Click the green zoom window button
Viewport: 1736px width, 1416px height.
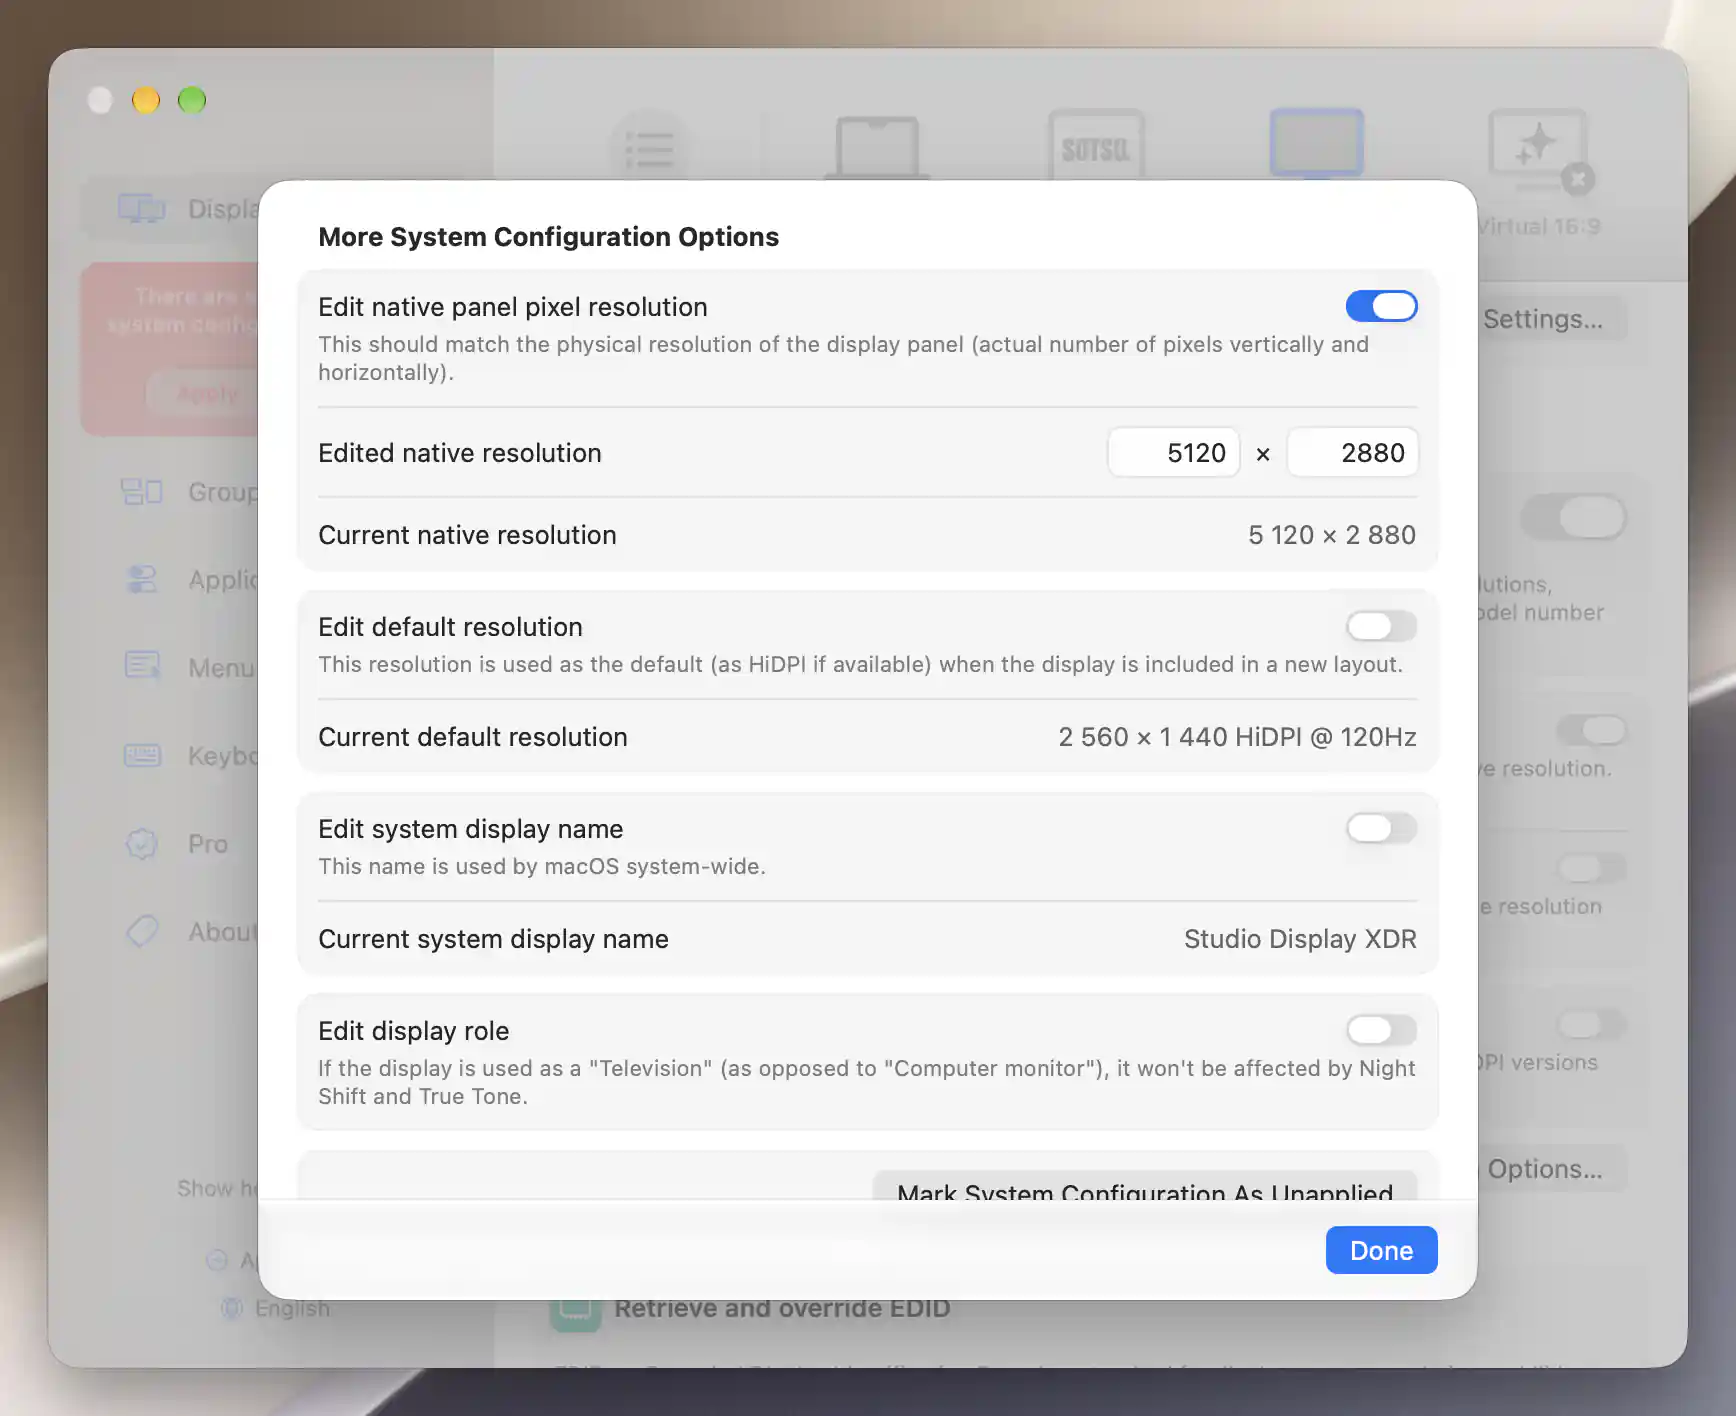192,100
